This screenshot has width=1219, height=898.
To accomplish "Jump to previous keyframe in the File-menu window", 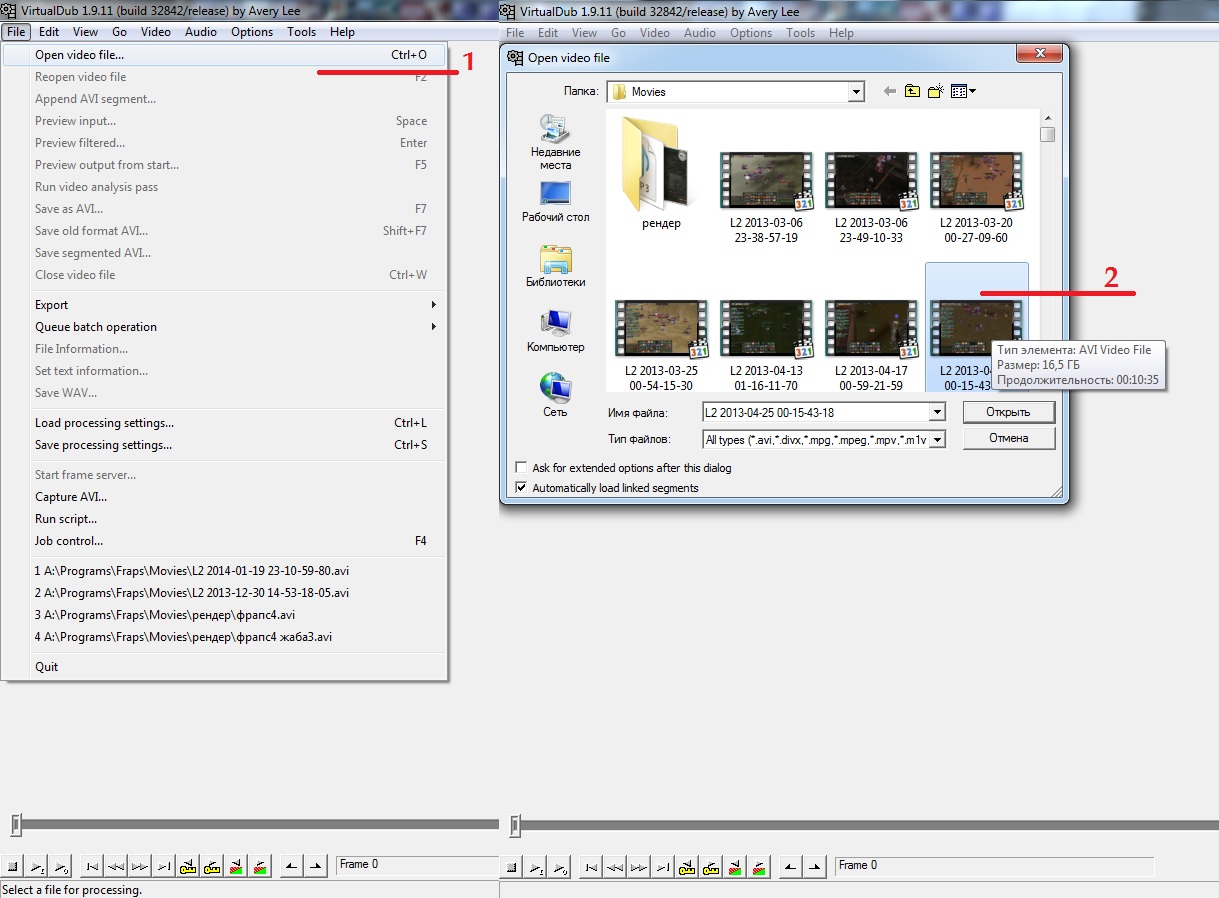I will [188, 866].
